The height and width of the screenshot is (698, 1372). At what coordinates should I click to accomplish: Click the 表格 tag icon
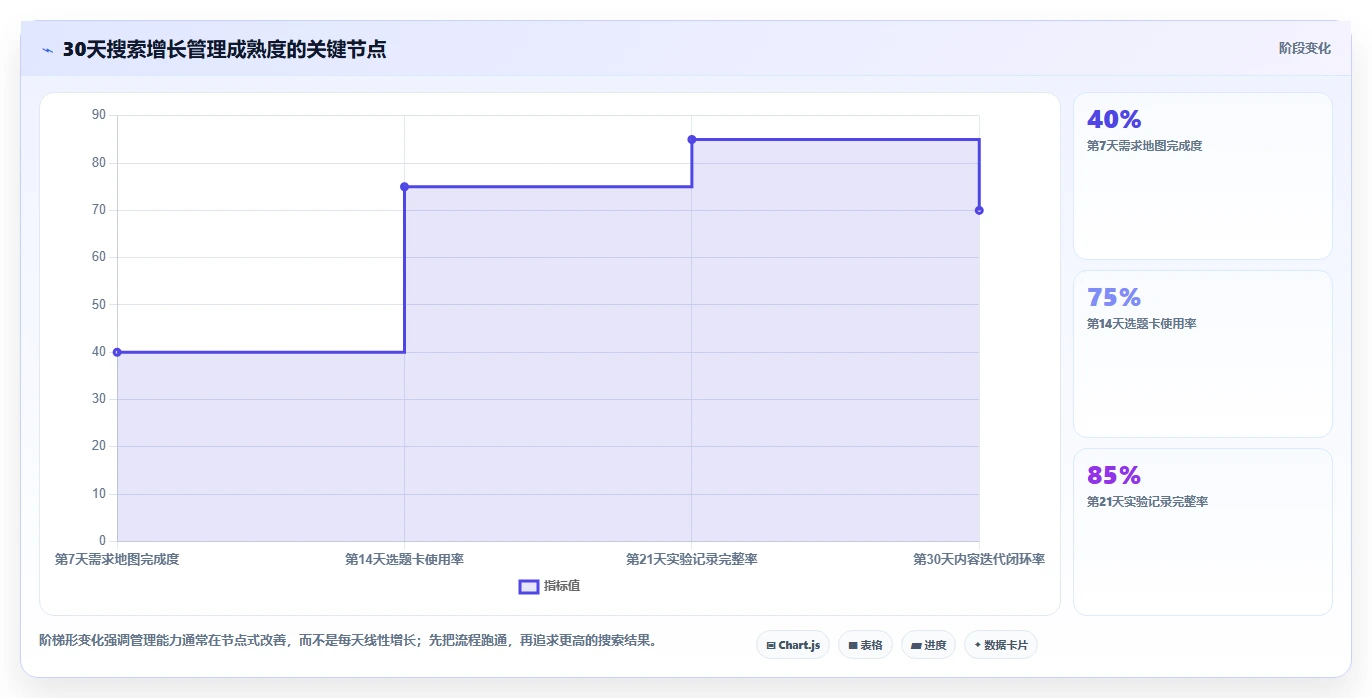853,646
